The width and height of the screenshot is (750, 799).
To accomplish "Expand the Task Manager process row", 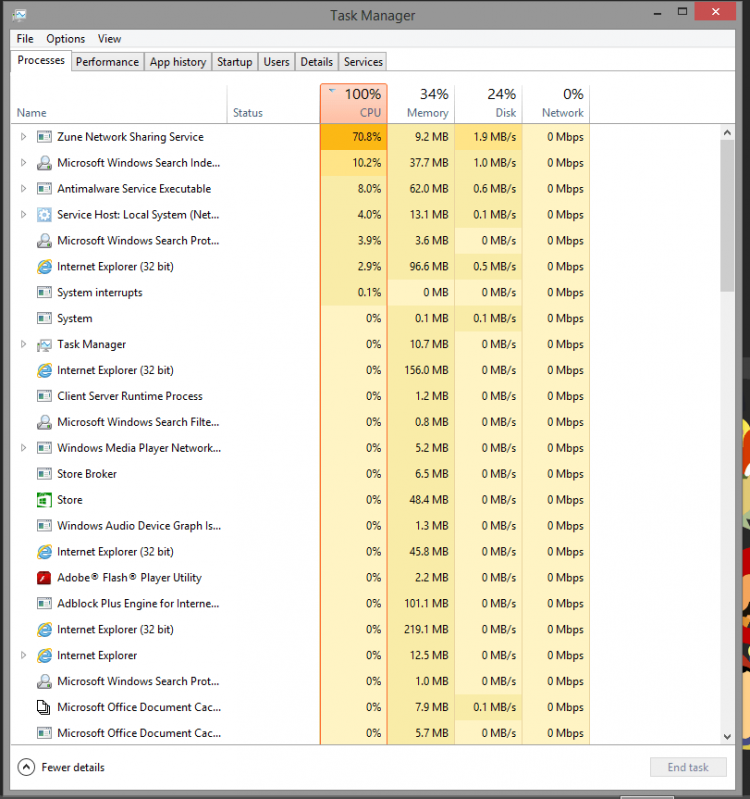I will click(23, 344).
